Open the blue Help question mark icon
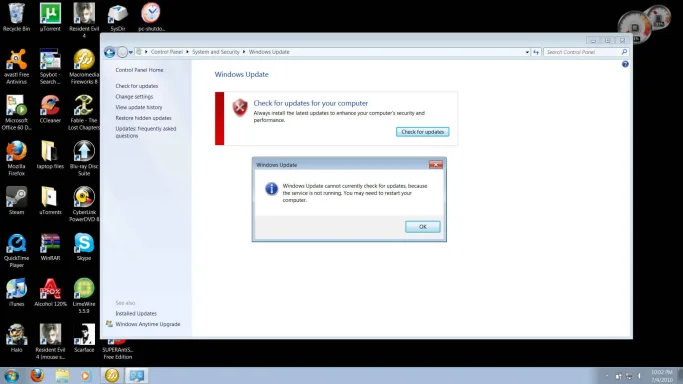 (x=625, y=64)
